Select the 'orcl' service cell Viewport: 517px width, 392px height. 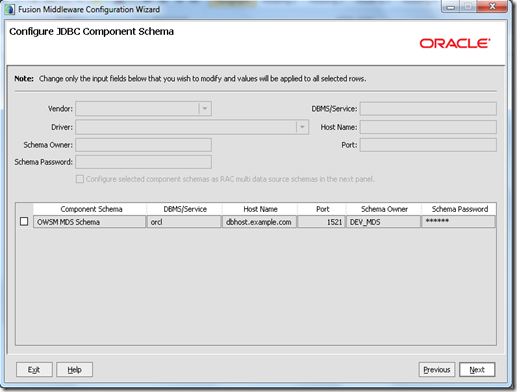(x=184, y=222)
